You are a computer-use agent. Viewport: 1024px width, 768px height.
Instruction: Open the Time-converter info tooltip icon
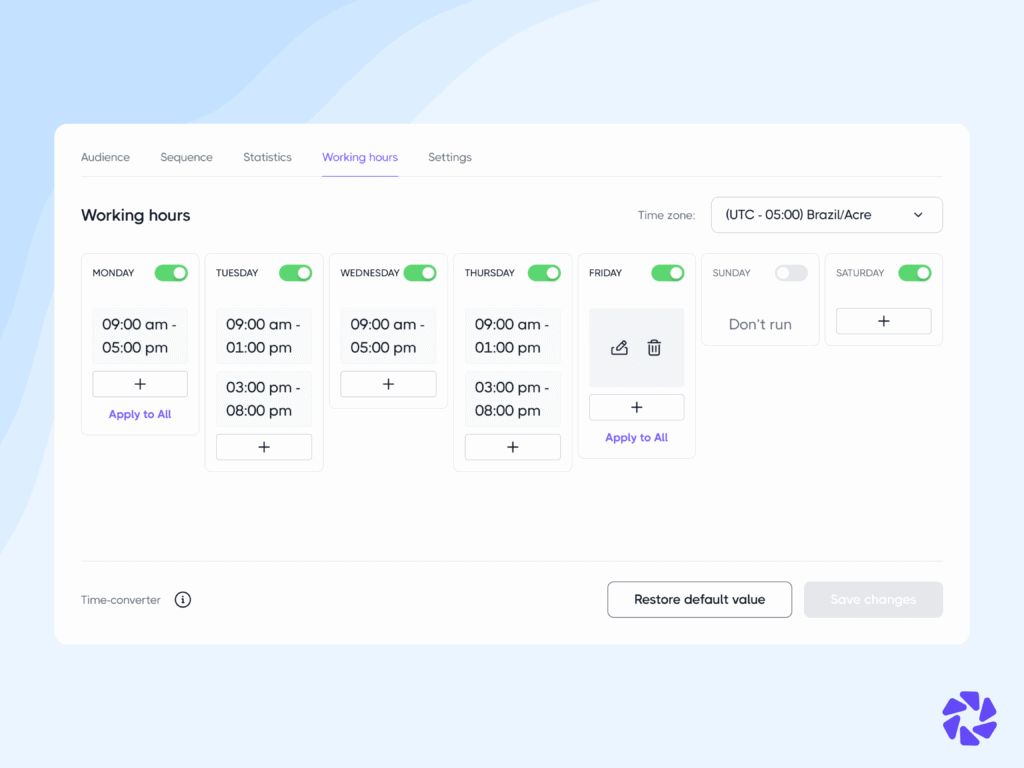(x=182, y=599)
